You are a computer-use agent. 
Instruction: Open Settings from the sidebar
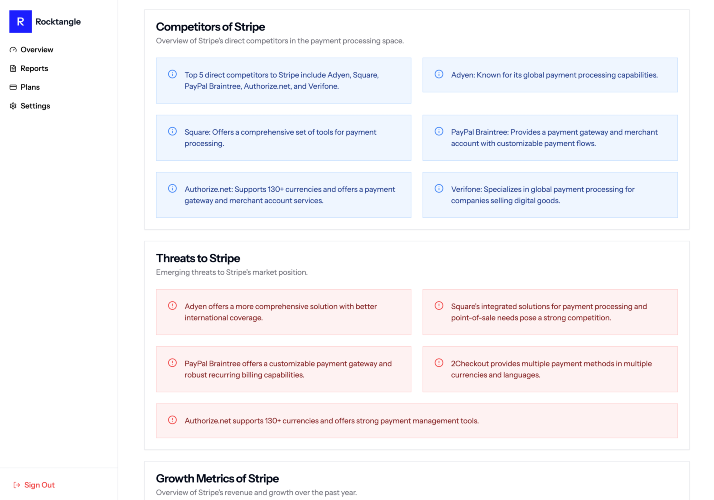point(30,106)
